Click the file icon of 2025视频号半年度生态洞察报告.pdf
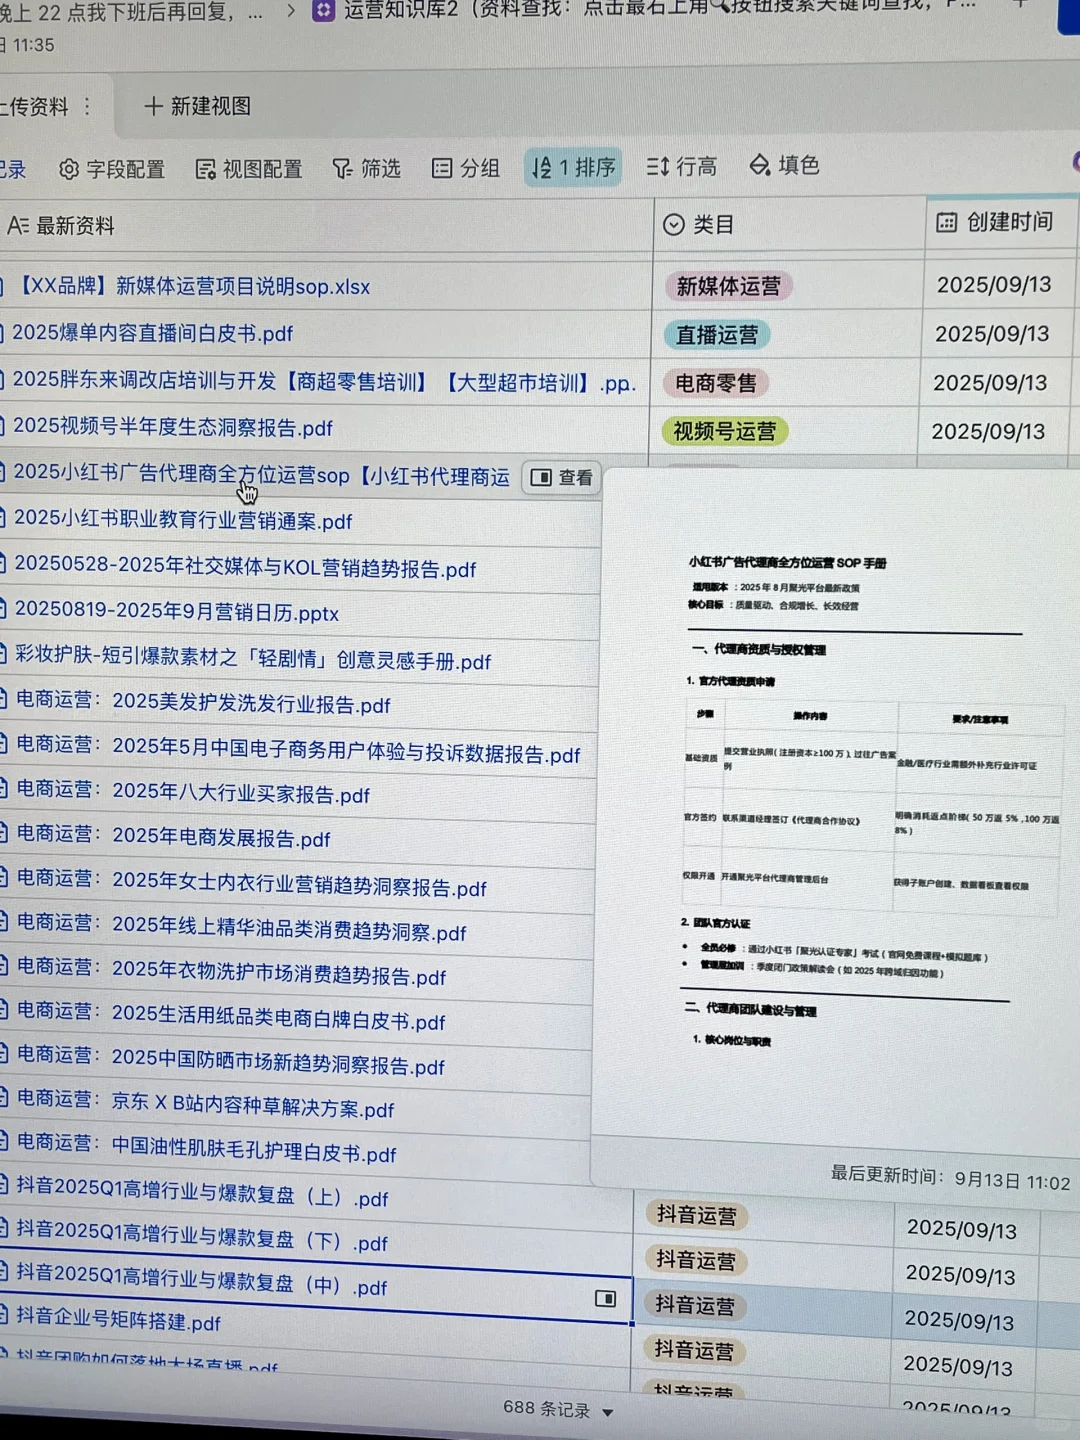 pos(3,427)
